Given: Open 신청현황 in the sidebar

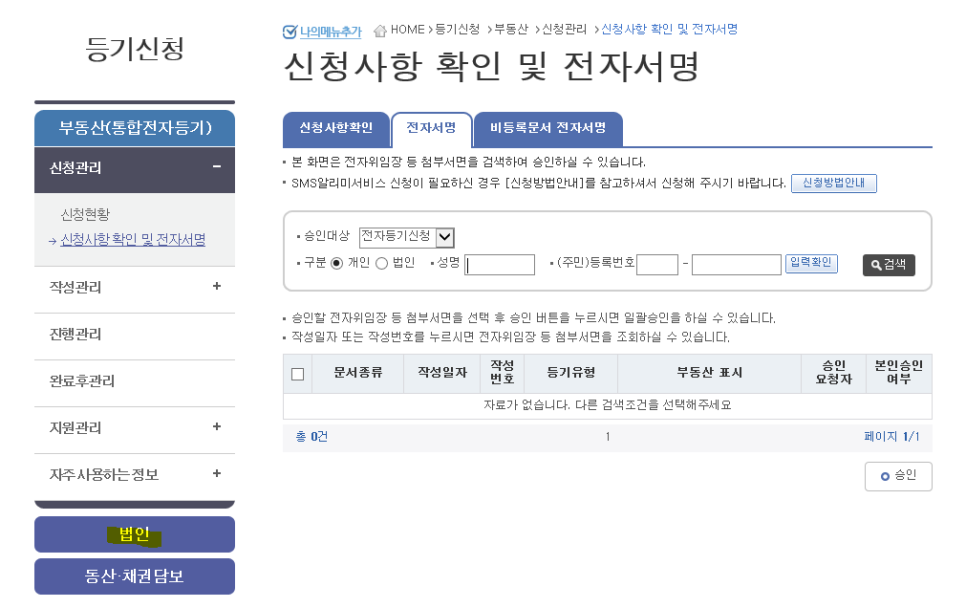Looking at the screenshot, I should click(x=85, y=214).
